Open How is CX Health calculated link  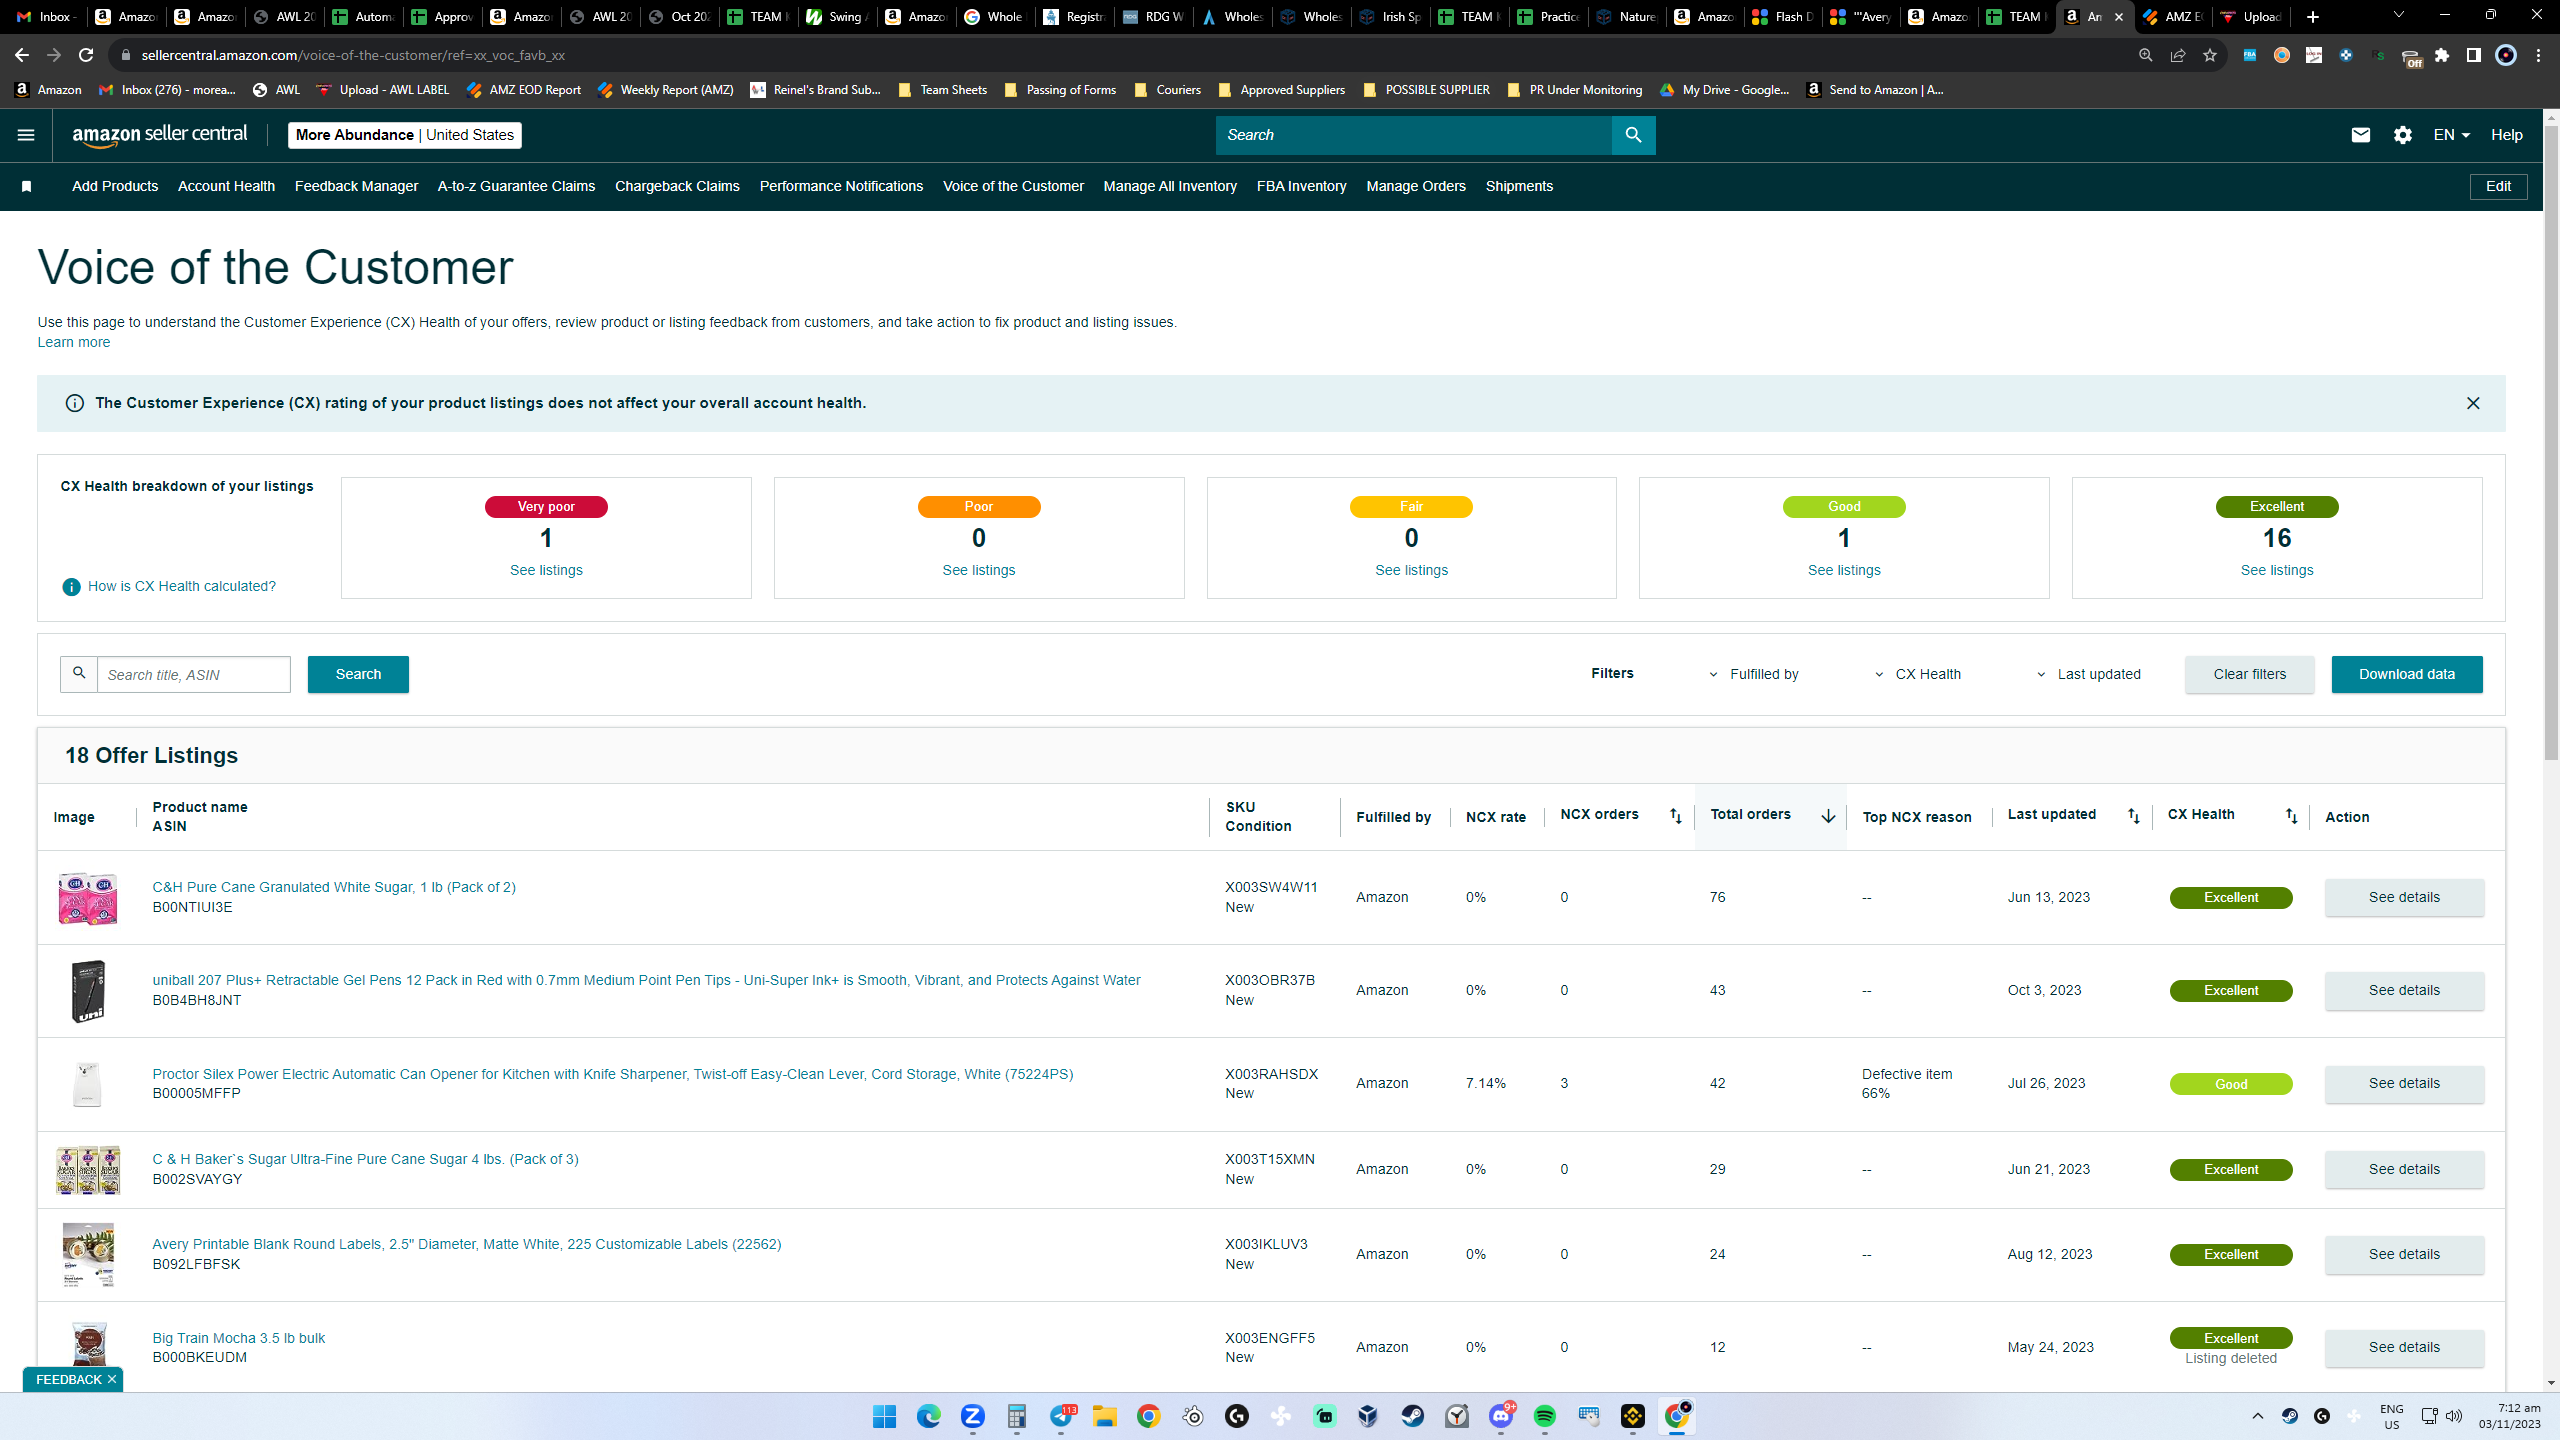182,587
